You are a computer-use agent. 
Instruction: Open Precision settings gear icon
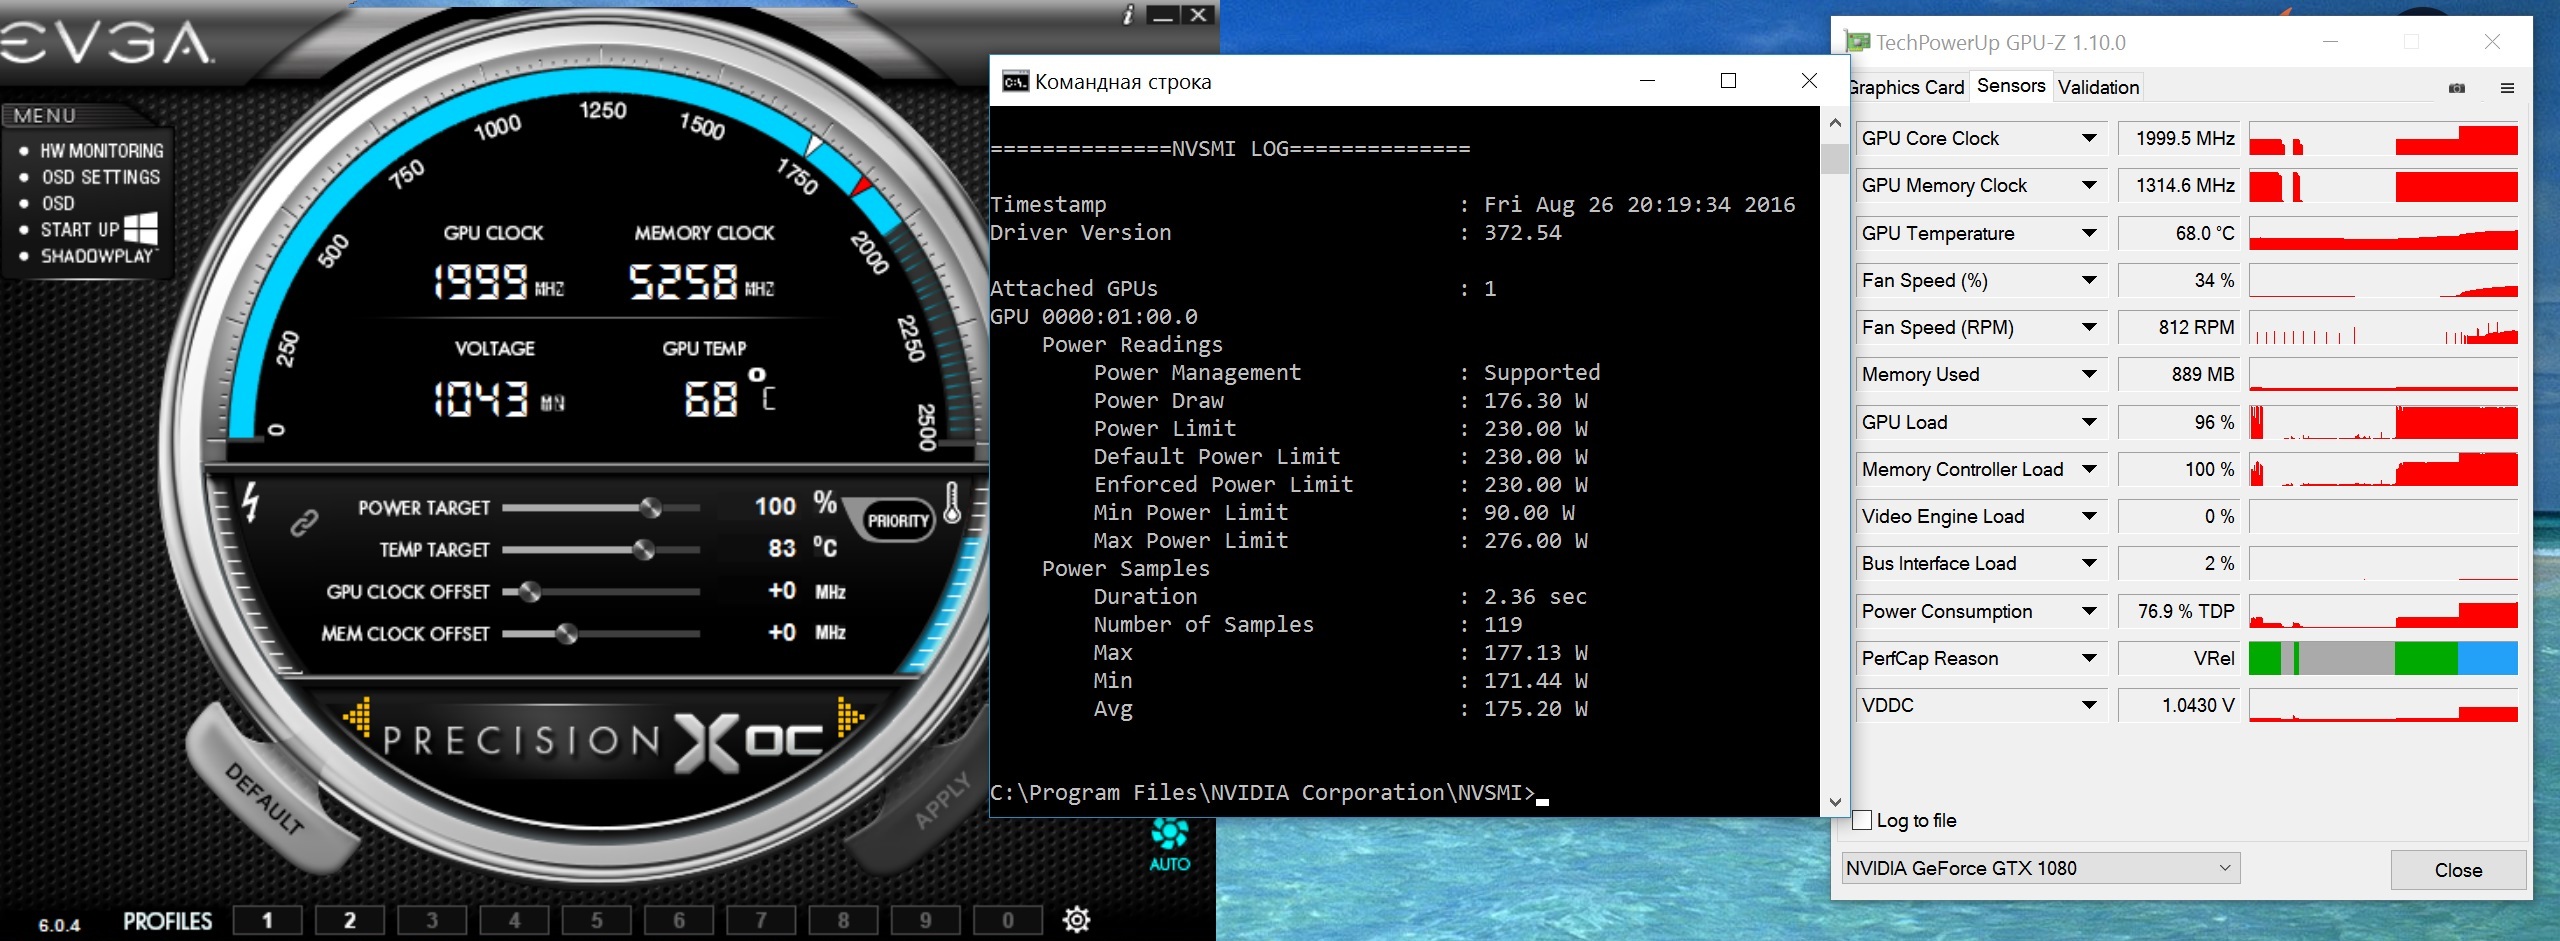[1076, 919]
